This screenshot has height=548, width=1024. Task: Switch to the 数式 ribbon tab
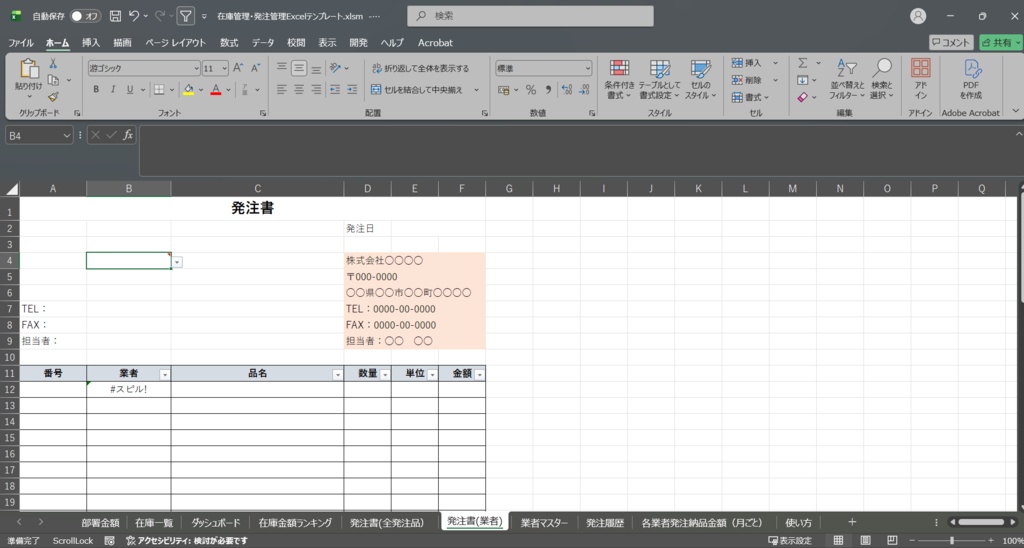click(x=229, y=42)
